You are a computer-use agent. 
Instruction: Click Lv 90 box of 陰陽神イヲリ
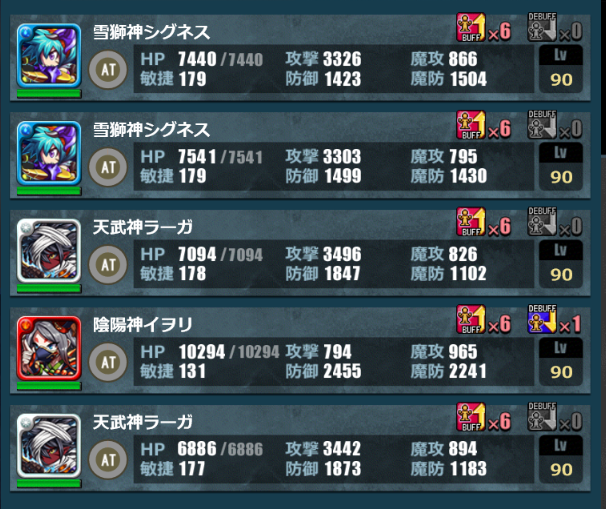pos(561,361)
